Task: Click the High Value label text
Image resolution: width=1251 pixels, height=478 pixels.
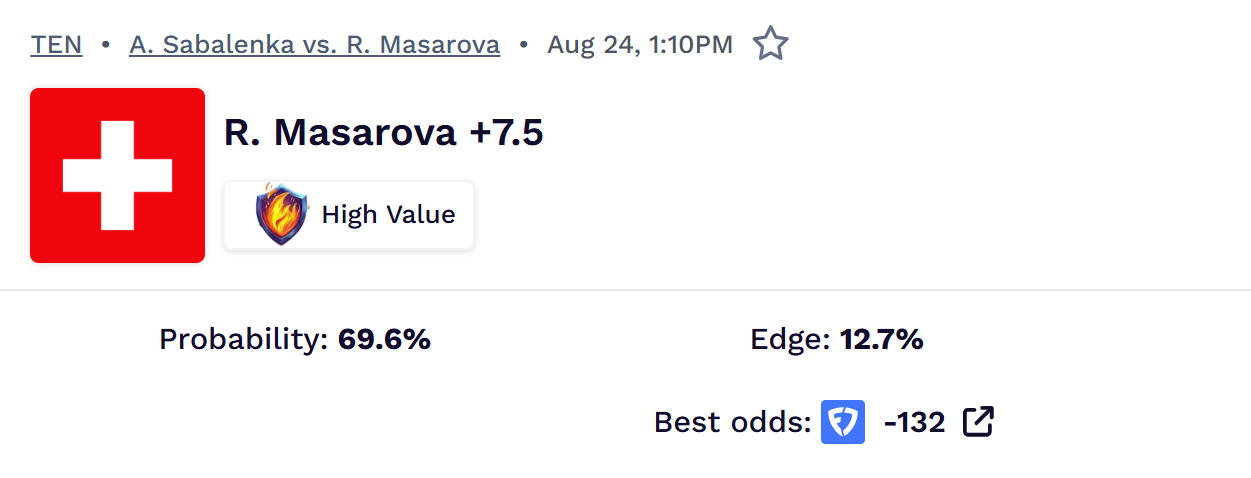Action: 389,215
